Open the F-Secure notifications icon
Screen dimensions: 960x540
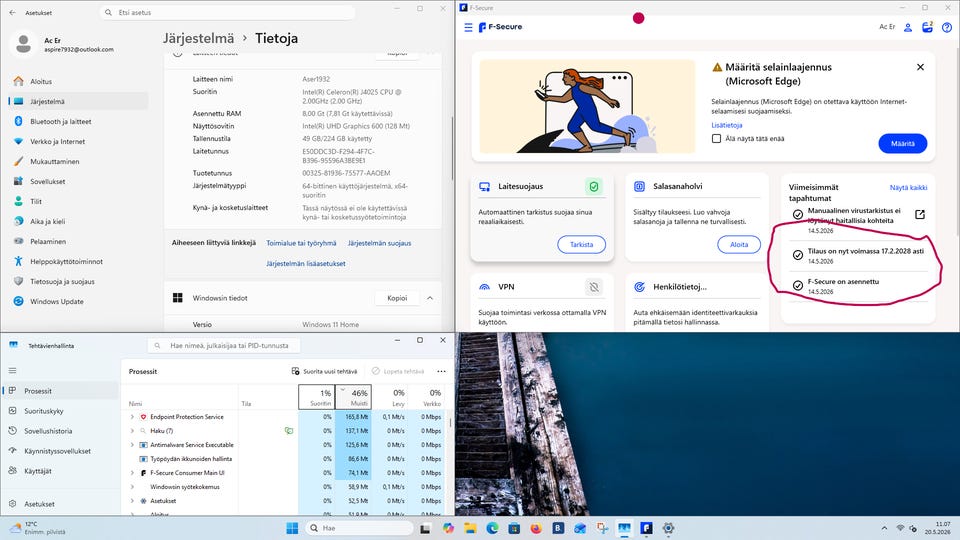pyautogui.click(x=928, y=27)
